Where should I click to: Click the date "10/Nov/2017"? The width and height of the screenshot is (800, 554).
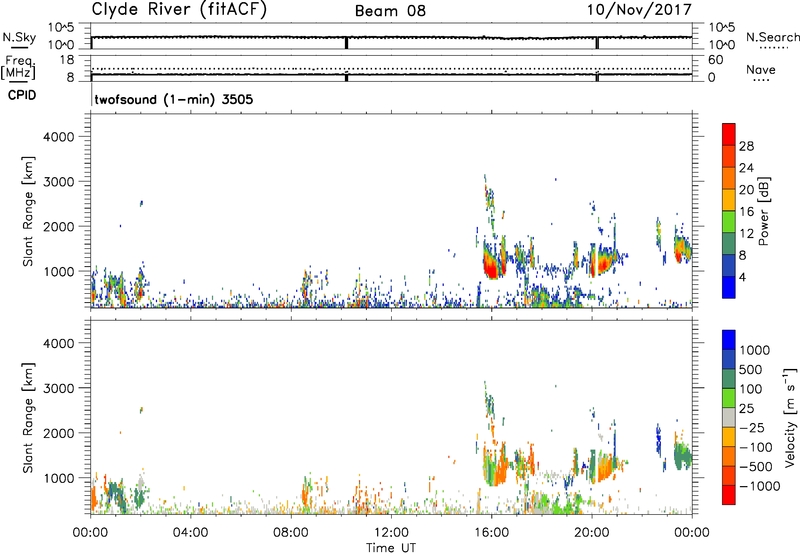pos(639,10)
